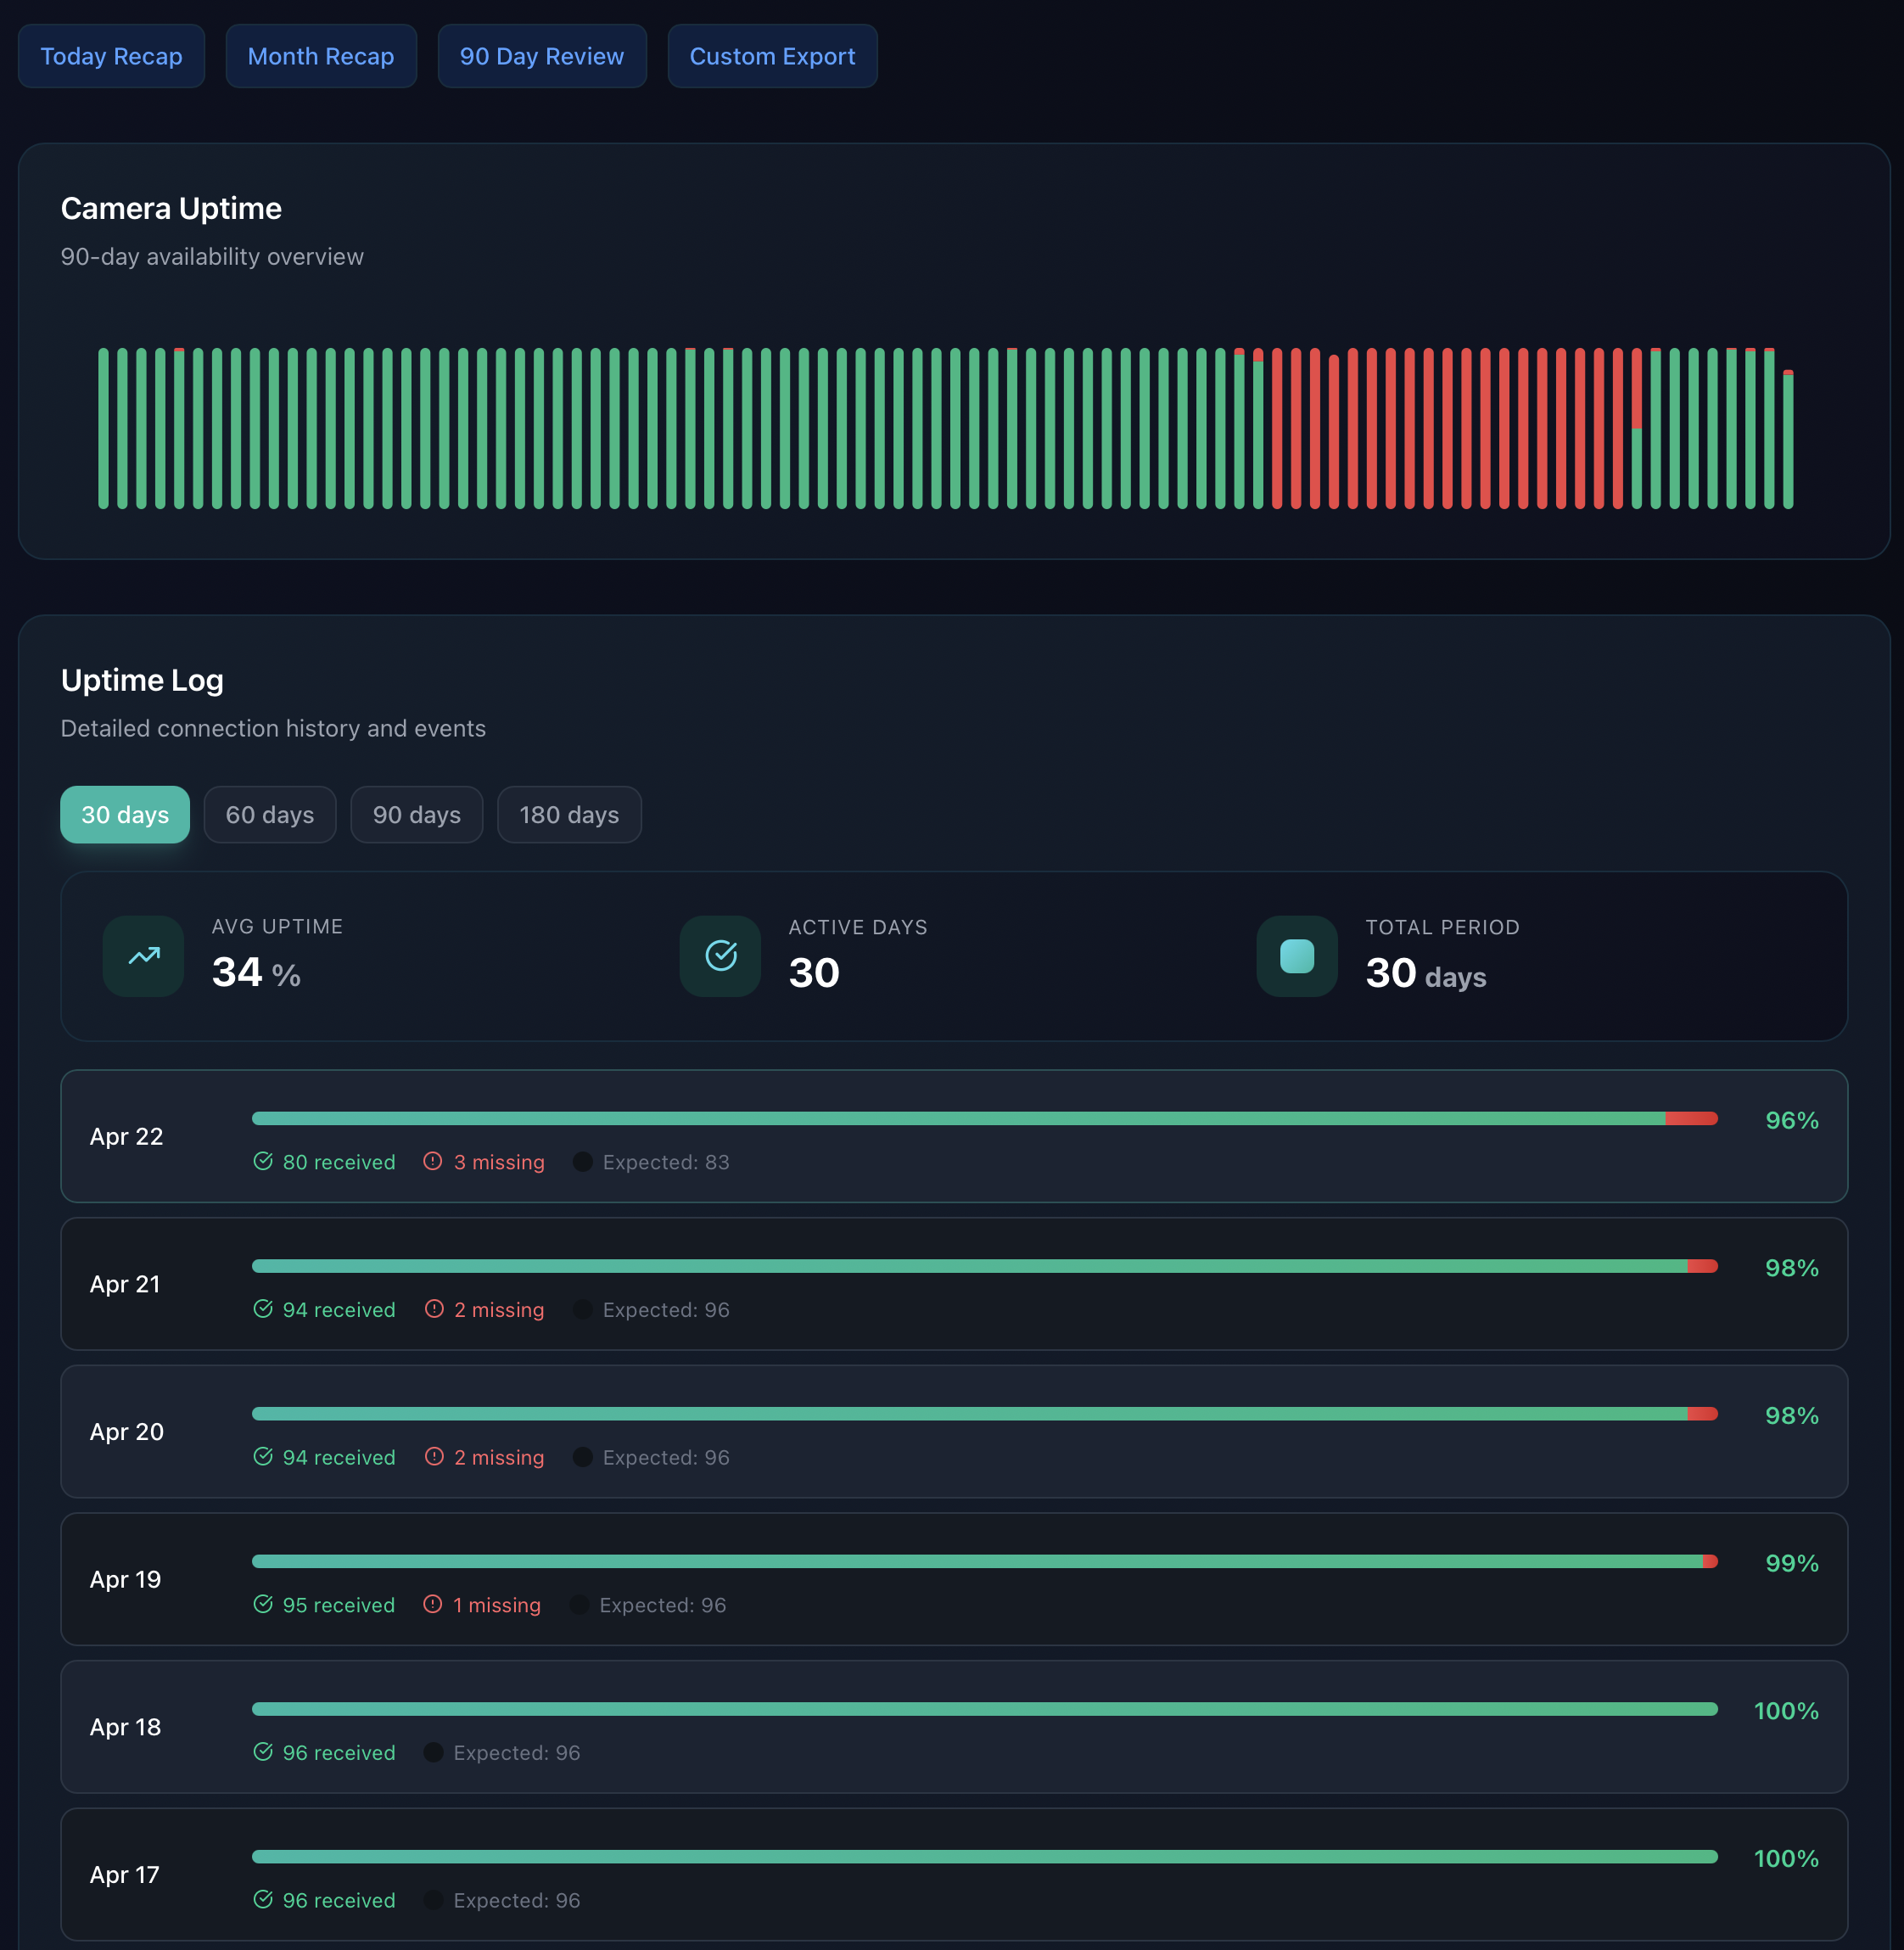Viewport: 1904px width, 1950px height.
Task: Click the check icon next to 80 received on Apr 22
Action: 263,1162
